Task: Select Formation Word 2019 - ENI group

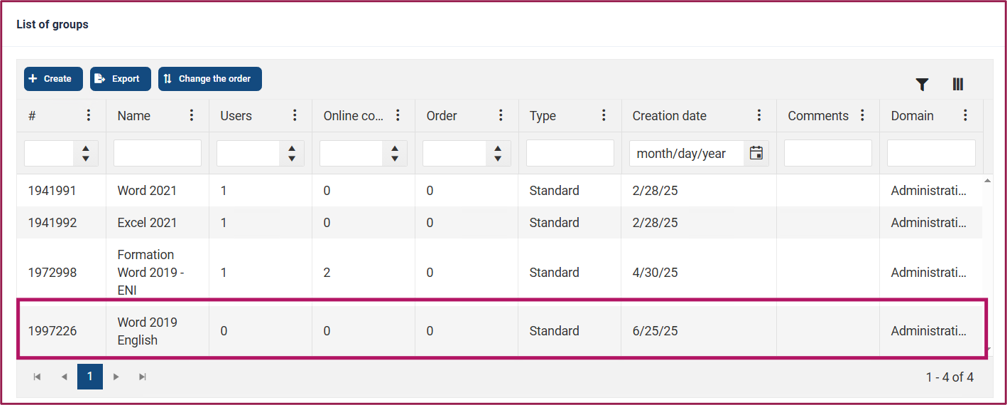Action: point(151,273)
